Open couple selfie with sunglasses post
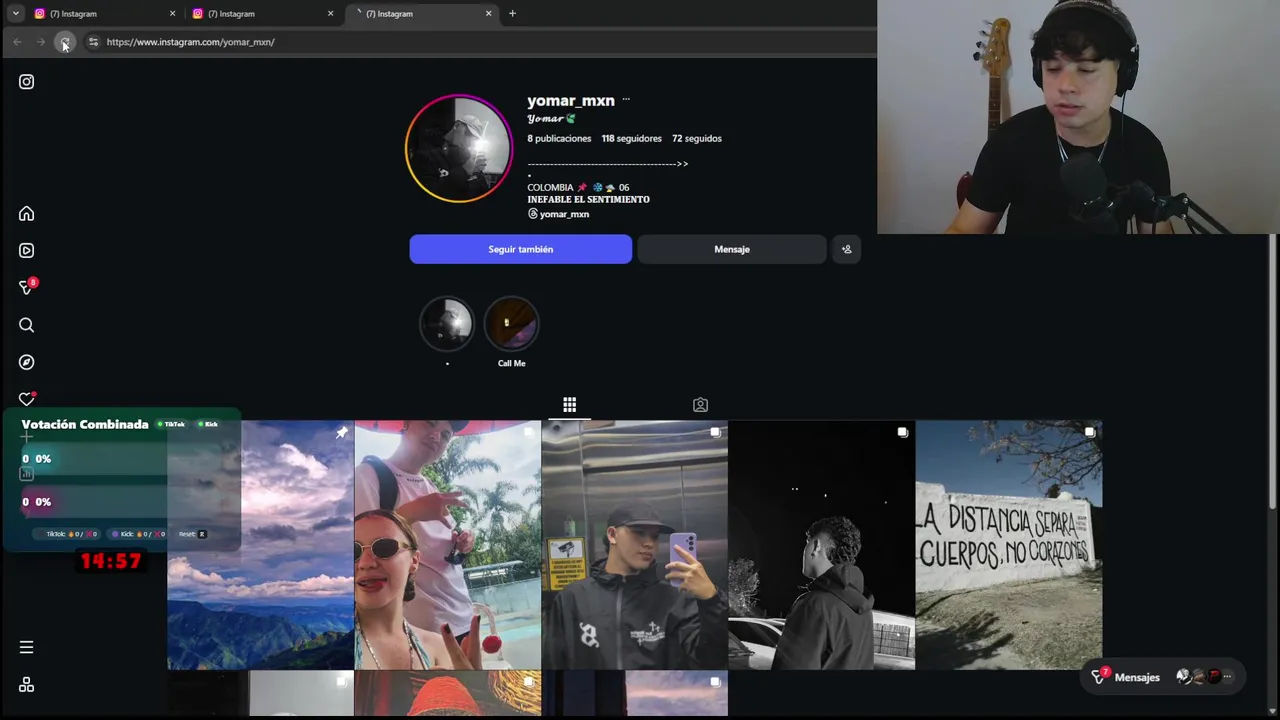This screenshot has width=1280, height=720. pyautogui.click(x=447, y=545)
